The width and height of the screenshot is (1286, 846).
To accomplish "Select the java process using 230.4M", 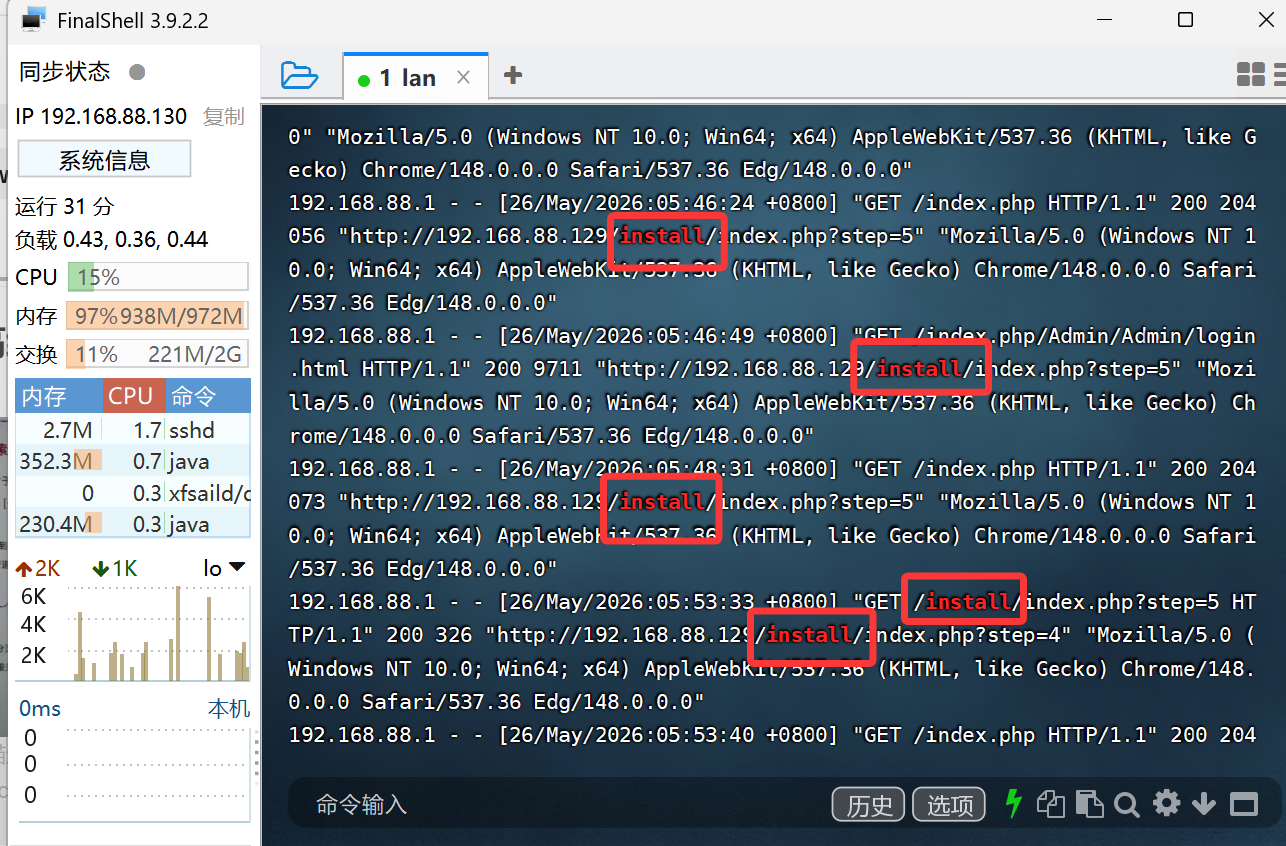I will coord(133,524).
